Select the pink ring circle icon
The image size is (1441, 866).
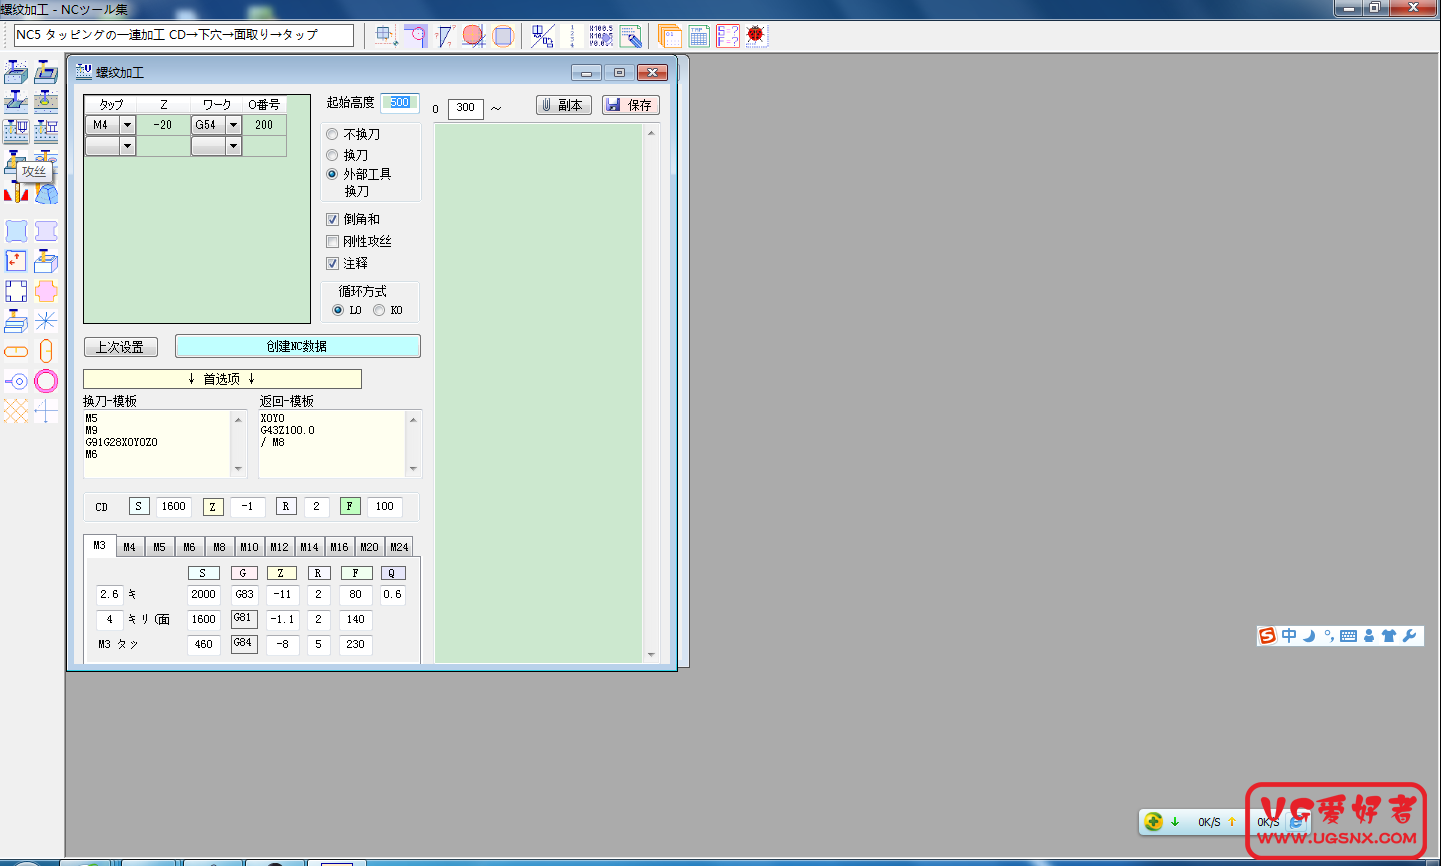(x=46, y=381)
